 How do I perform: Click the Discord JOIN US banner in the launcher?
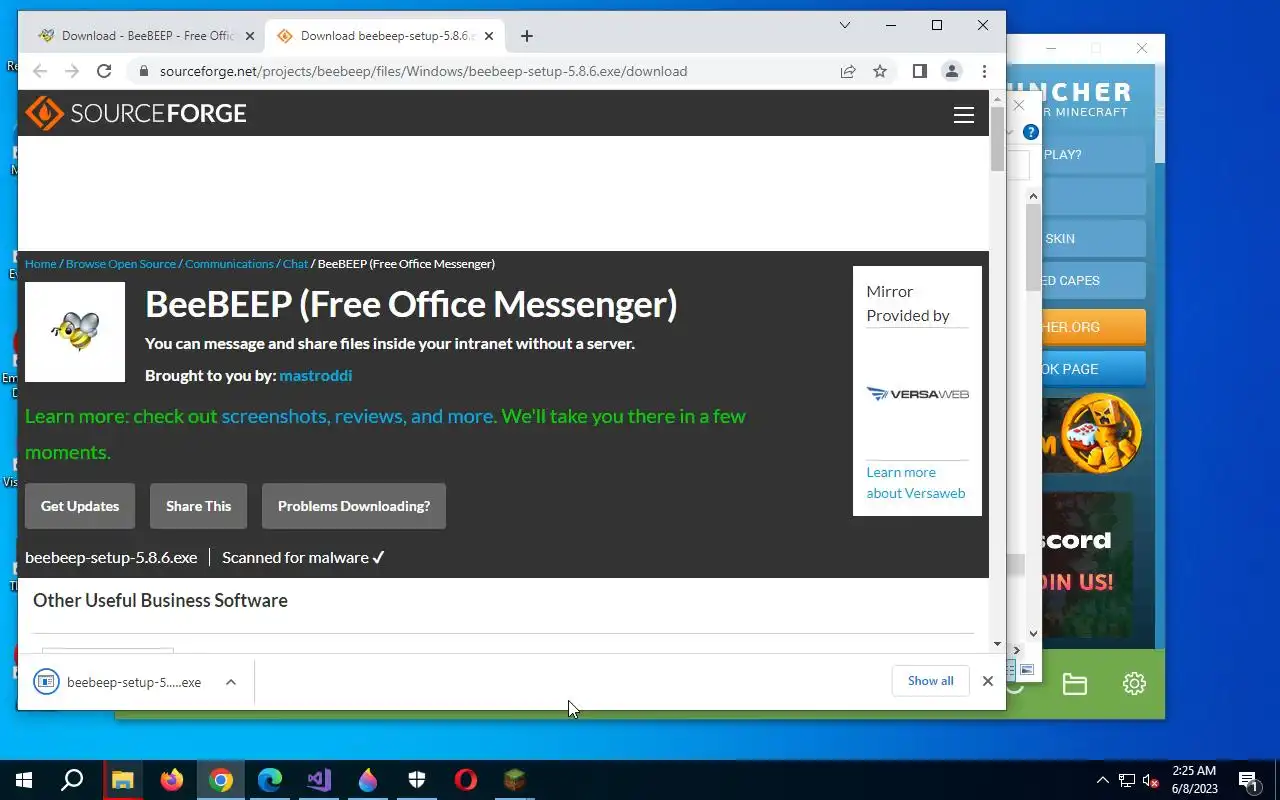pyautogui.click(x=1087, y=565)
